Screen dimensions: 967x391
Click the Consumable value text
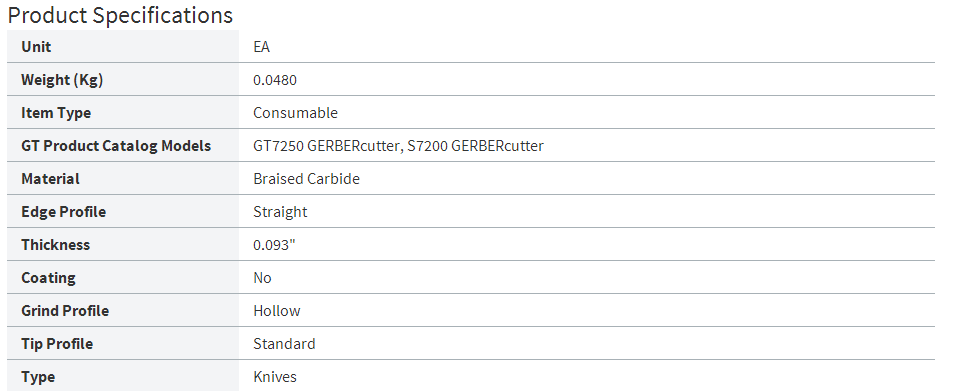295,113
